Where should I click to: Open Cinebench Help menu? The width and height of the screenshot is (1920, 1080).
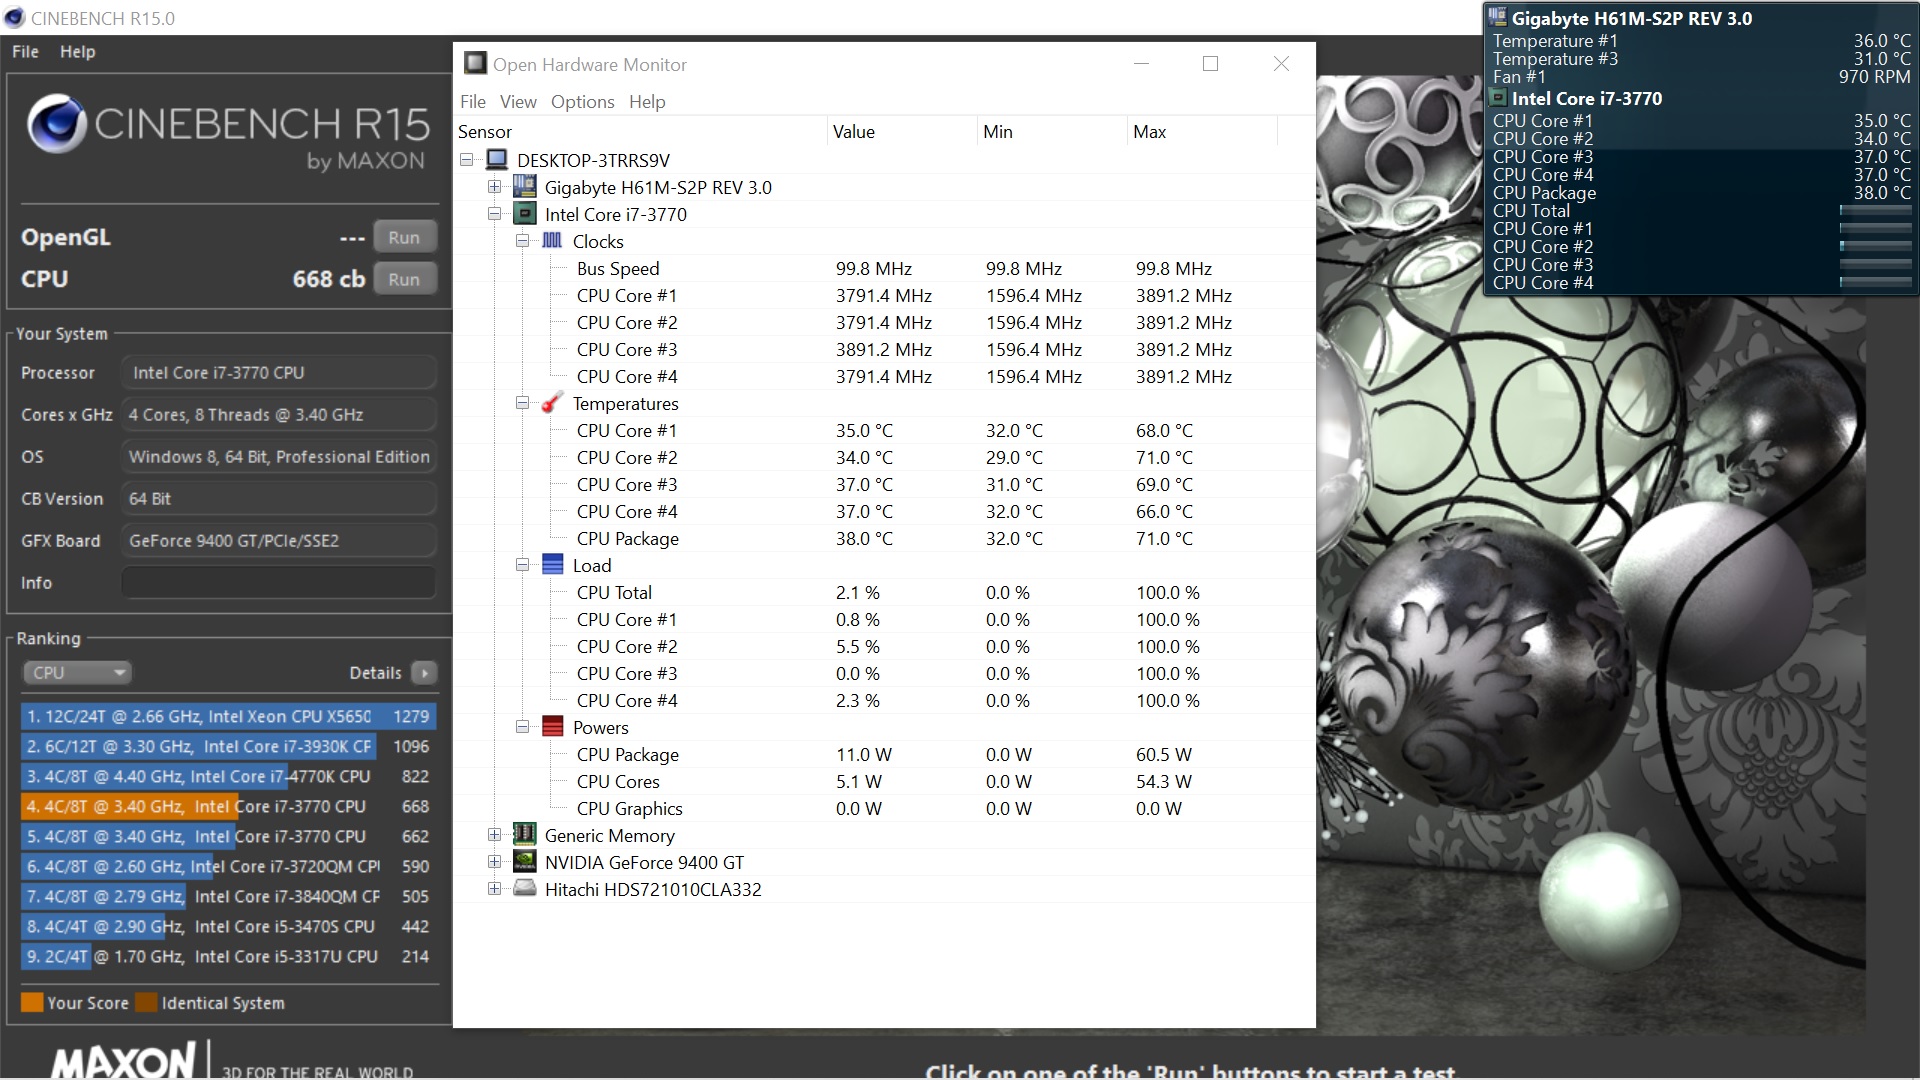tap(77, 52)
